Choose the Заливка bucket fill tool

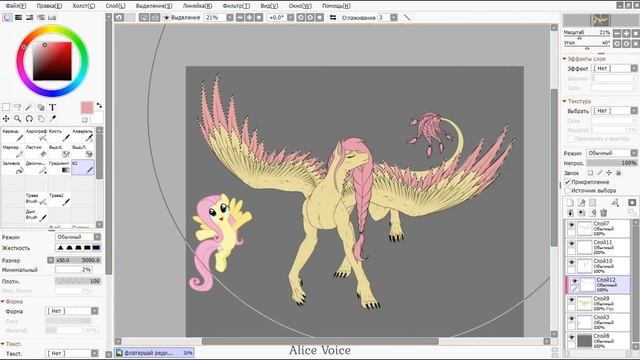tap(12, 167)
